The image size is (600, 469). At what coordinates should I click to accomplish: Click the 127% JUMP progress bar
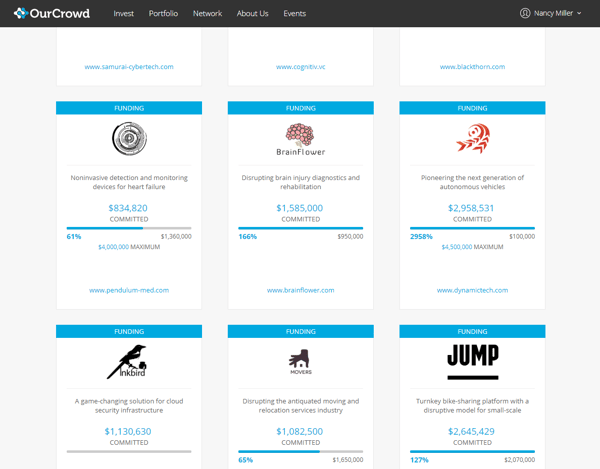[x=473, y=451]
